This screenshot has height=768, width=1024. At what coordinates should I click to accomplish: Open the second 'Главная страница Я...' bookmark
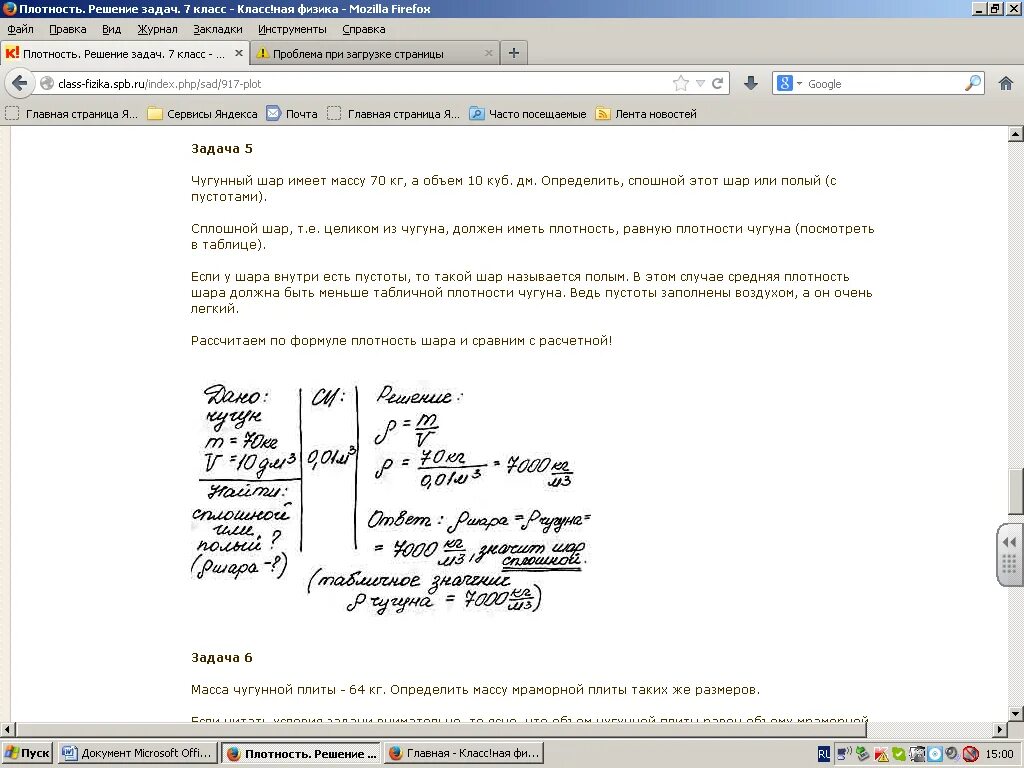pyautogui.click(x=394, y=114)
